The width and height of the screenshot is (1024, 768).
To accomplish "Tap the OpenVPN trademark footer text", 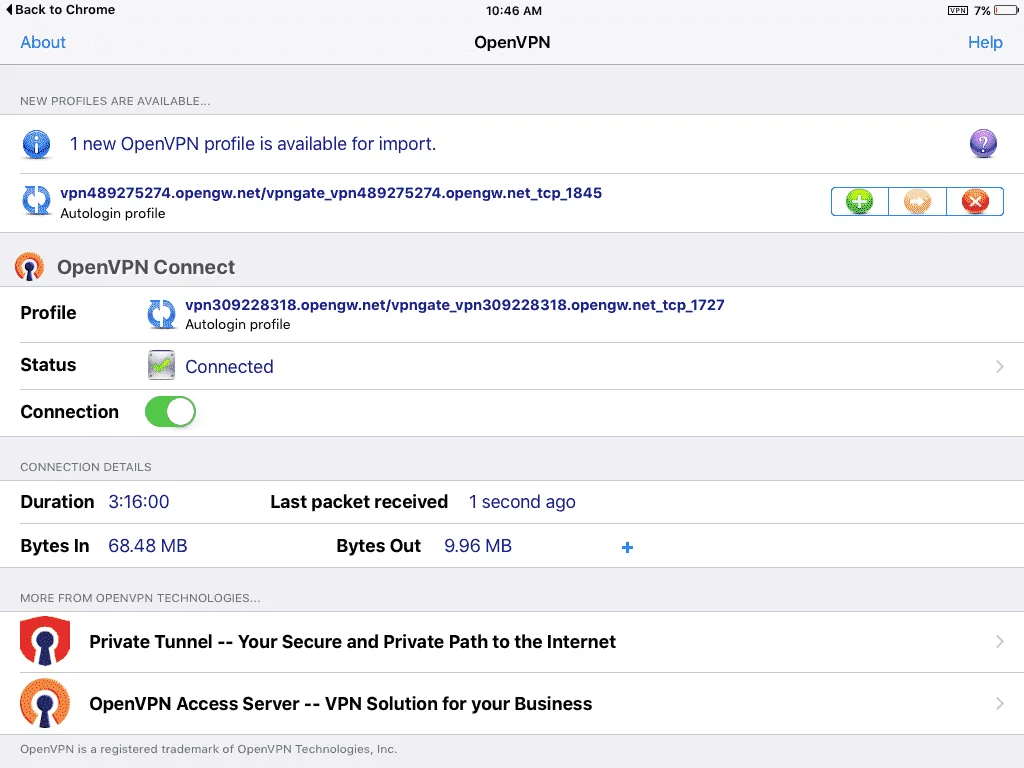I will (x=208, y=749).
